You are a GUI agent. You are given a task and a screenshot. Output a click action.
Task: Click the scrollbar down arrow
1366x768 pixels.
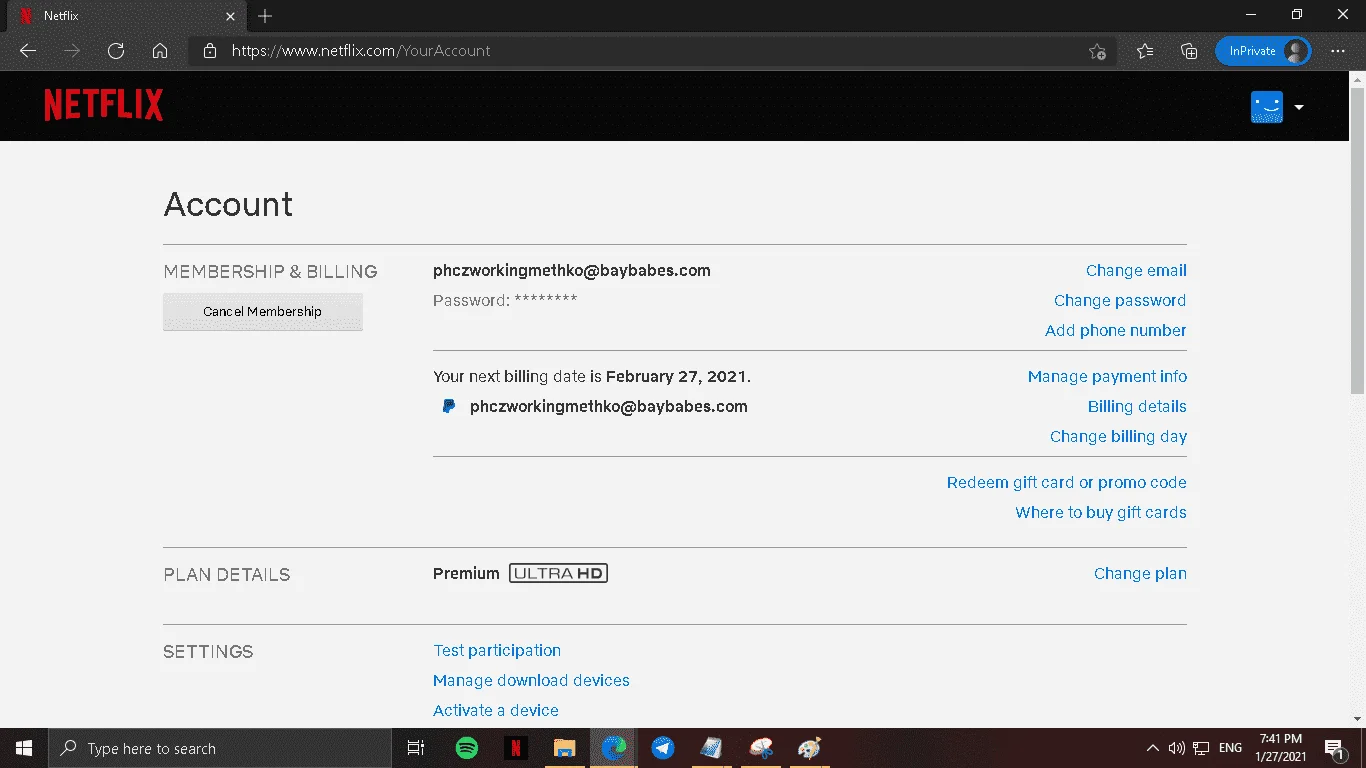pyautogui.click(x=1357, y=718)
